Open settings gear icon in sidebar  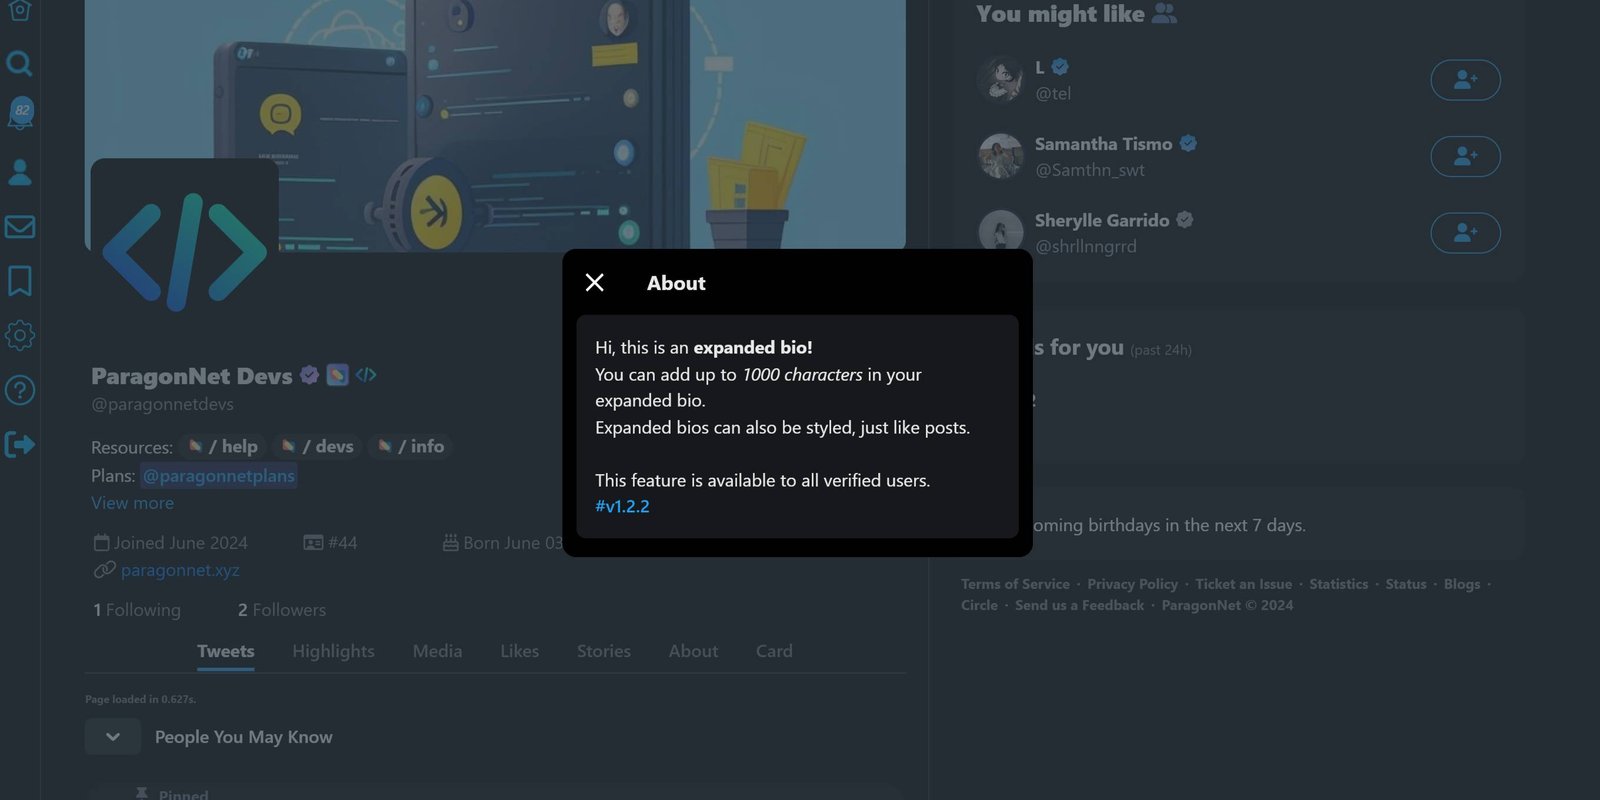(x=20, y=335)
